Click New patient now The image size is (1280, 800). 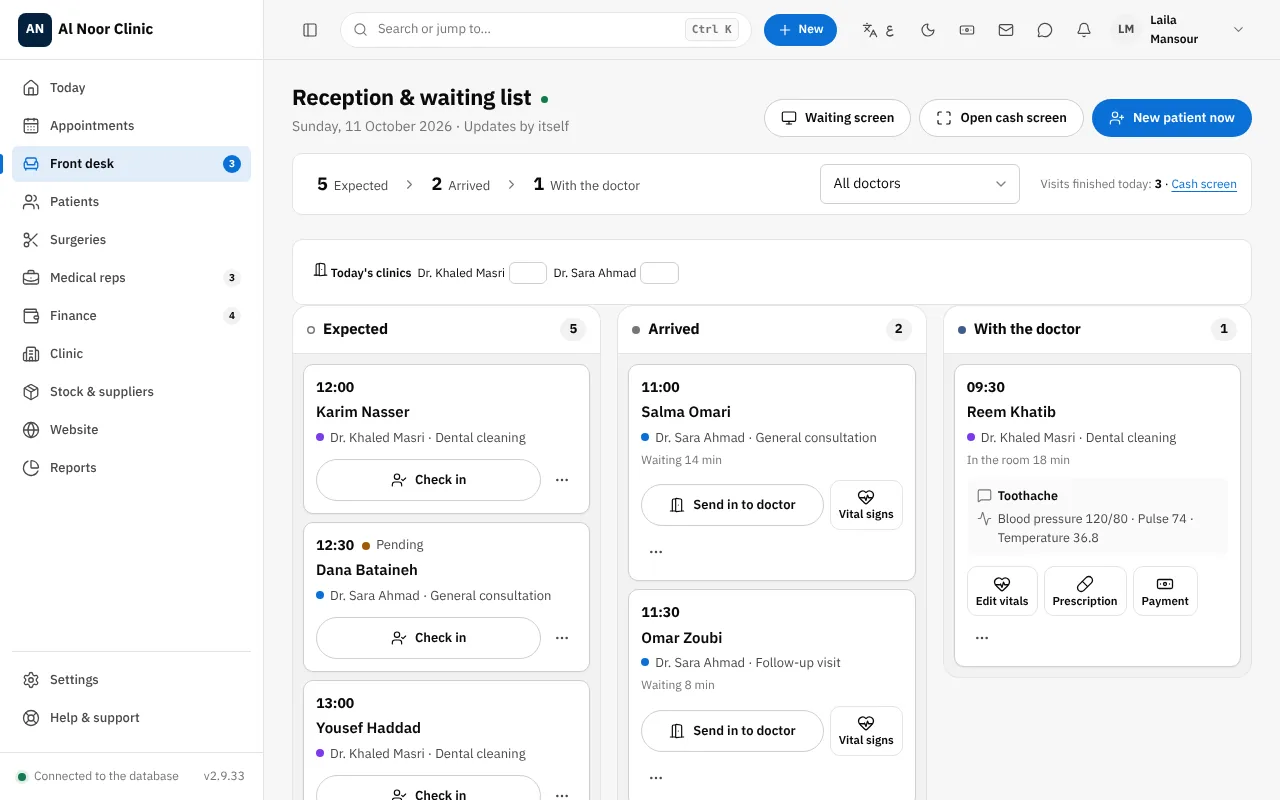coord(1172,118)
